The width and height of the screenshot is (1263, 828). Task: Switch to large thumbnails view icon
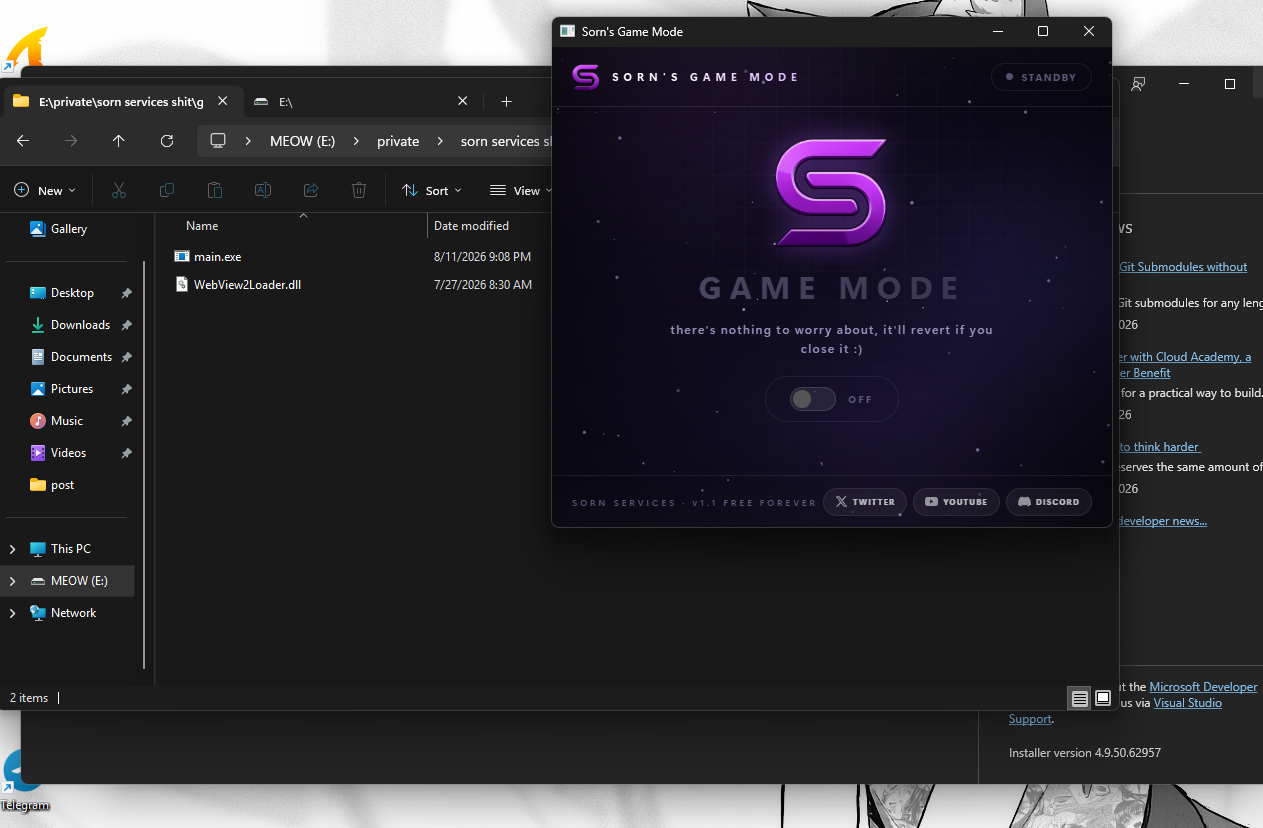pyautogui.click(x=1103, y=699)
